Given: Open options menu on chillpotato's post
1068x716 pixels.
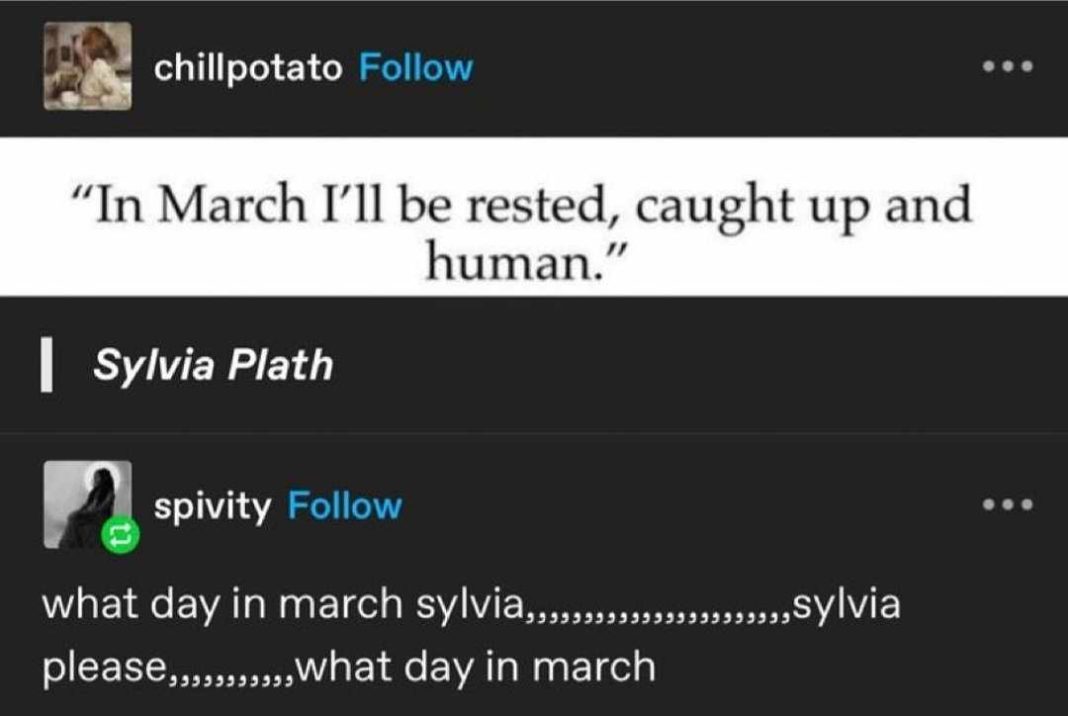Looking at the screenshot, I should pyautogui.click(x=1008, y=67).
